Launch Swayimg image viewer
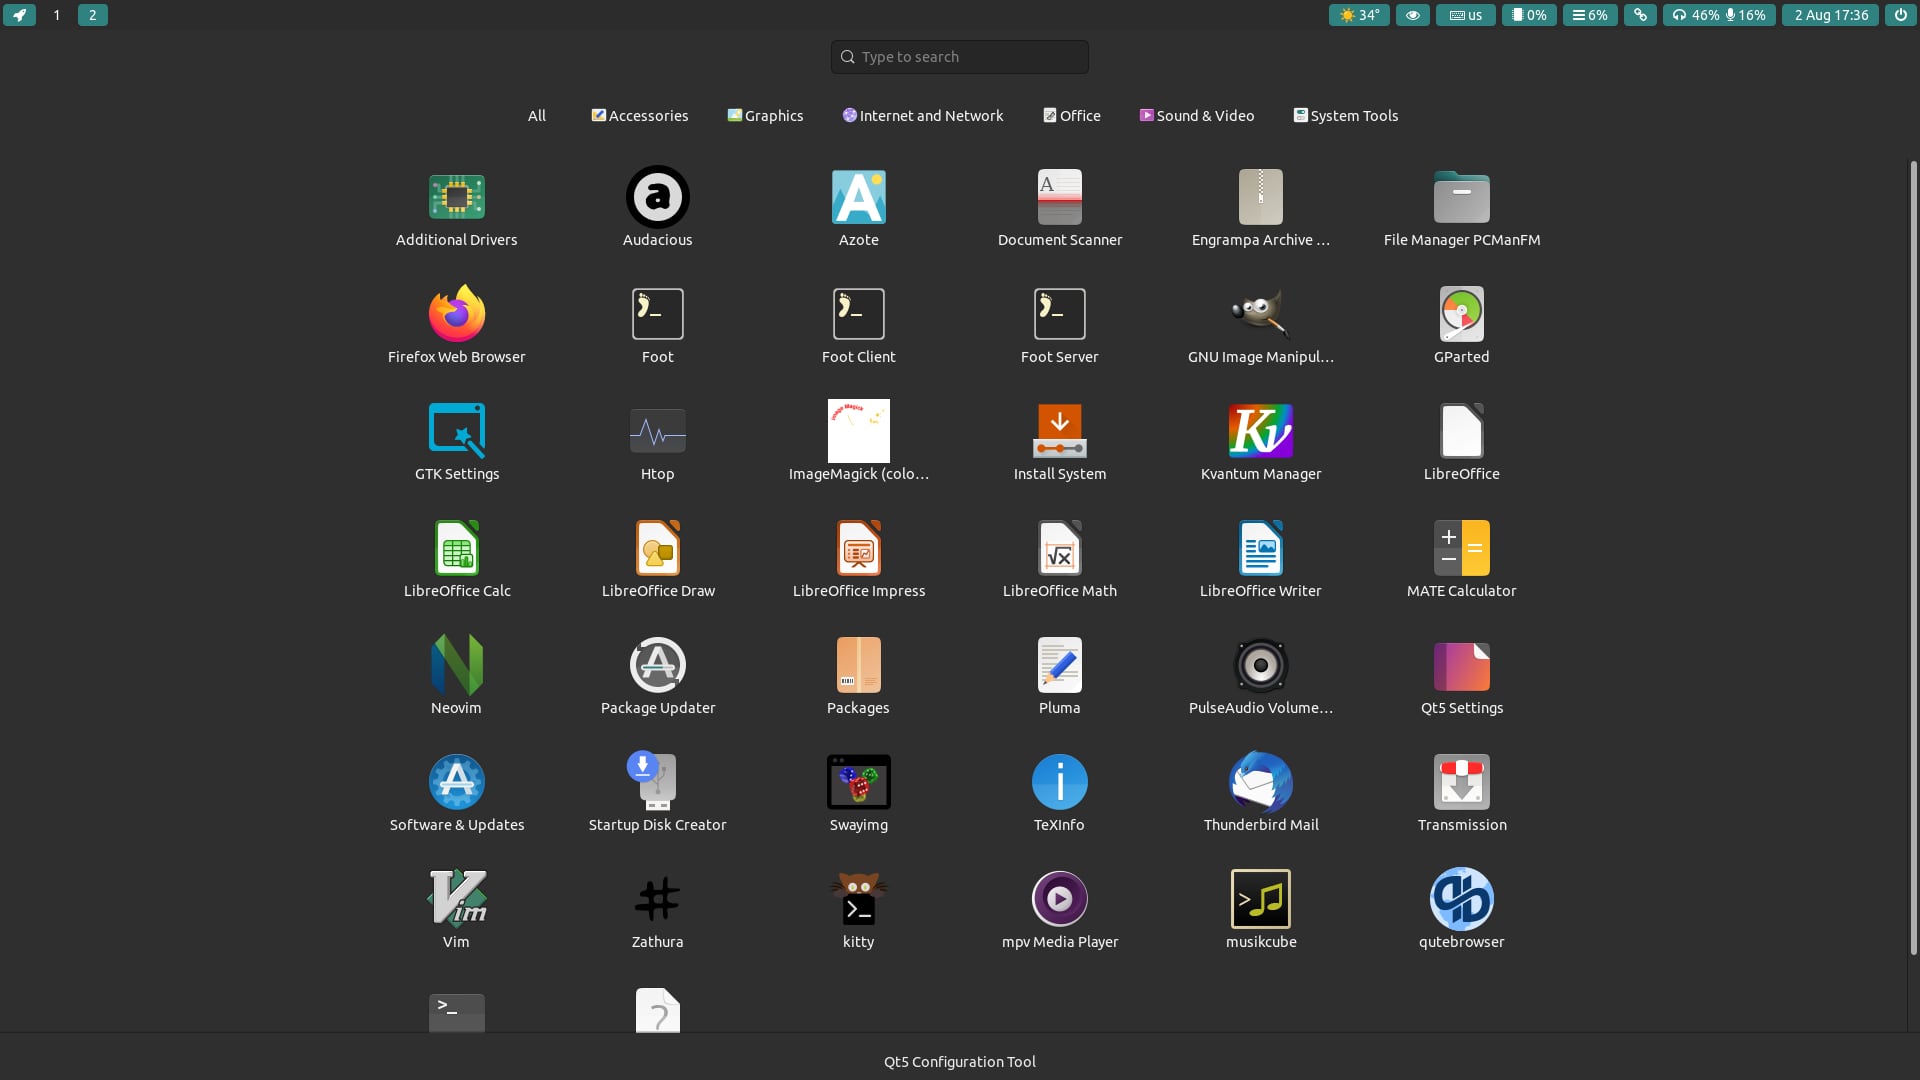Viewport: 1920px width, 1080px height. click(x=859, y=793)
